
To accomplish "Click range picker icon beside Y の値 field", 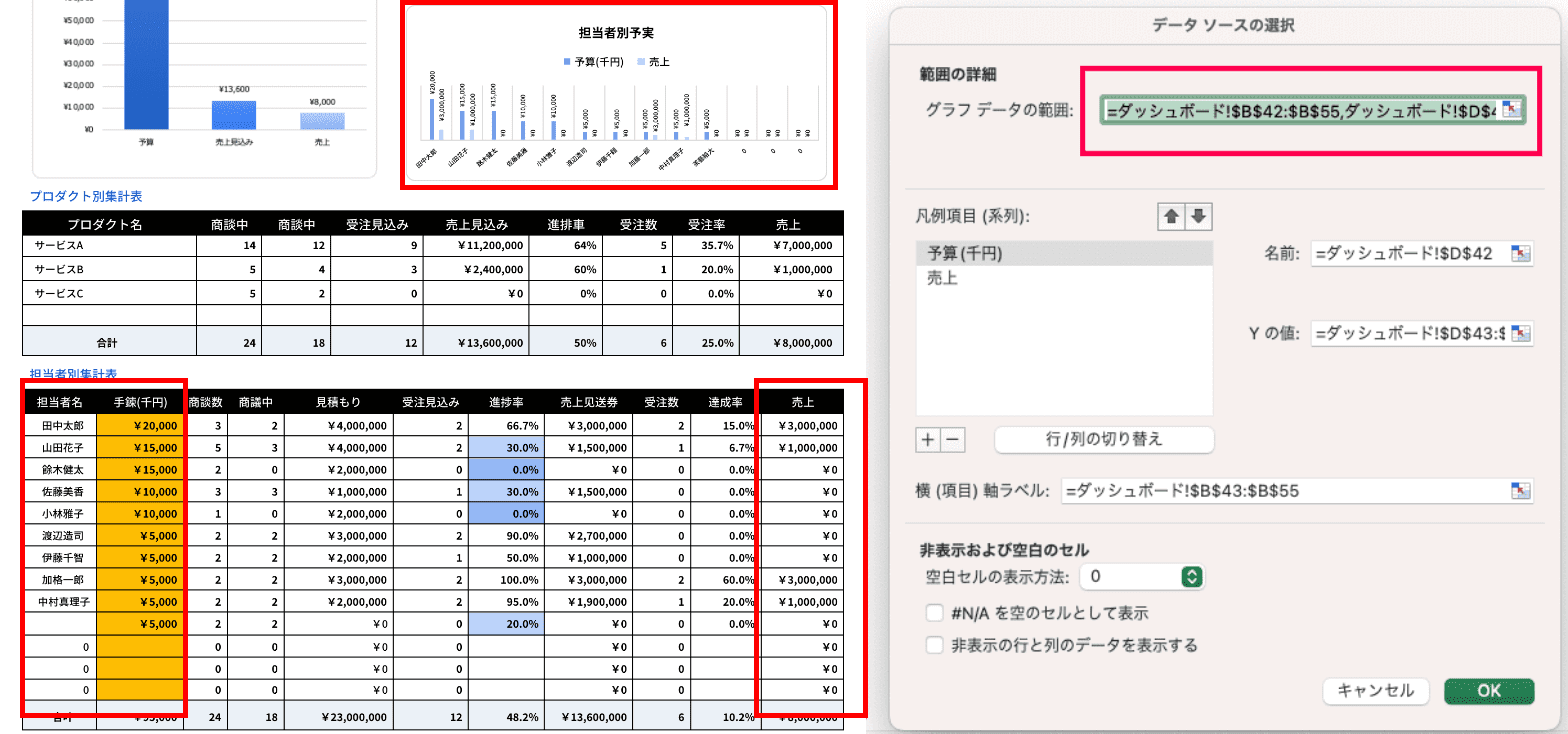I will point(1521,333).
